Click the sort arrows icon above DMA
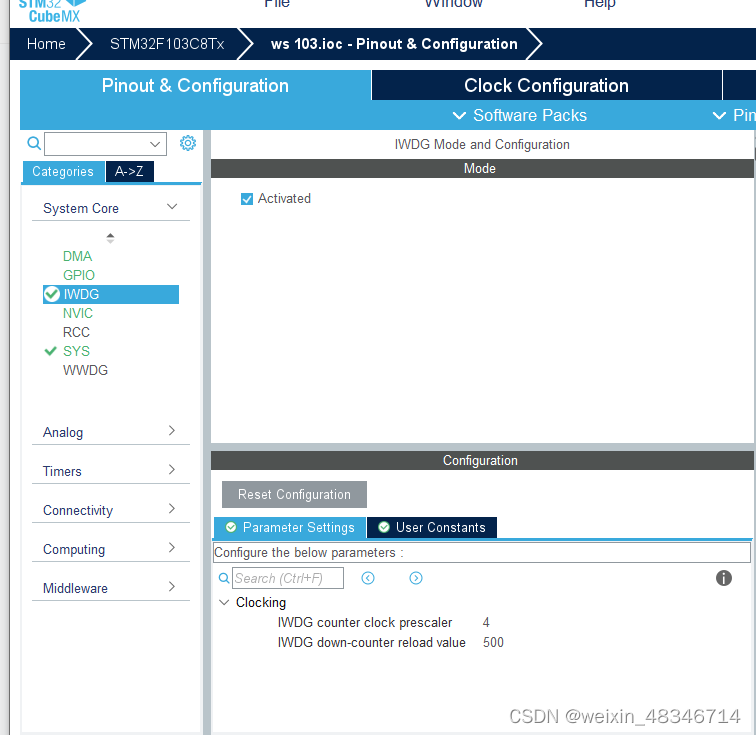756x735 pixels. pyautogui.click(x=110, y=238)
